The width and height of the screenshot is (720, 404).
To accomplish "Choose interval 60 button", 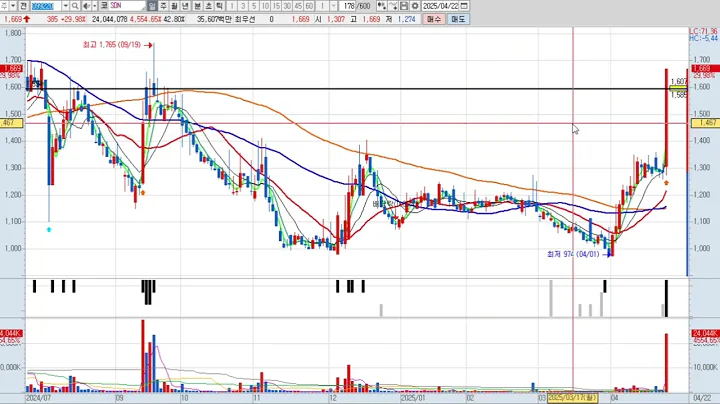I will pyautogui.click(x=309, y=6).
